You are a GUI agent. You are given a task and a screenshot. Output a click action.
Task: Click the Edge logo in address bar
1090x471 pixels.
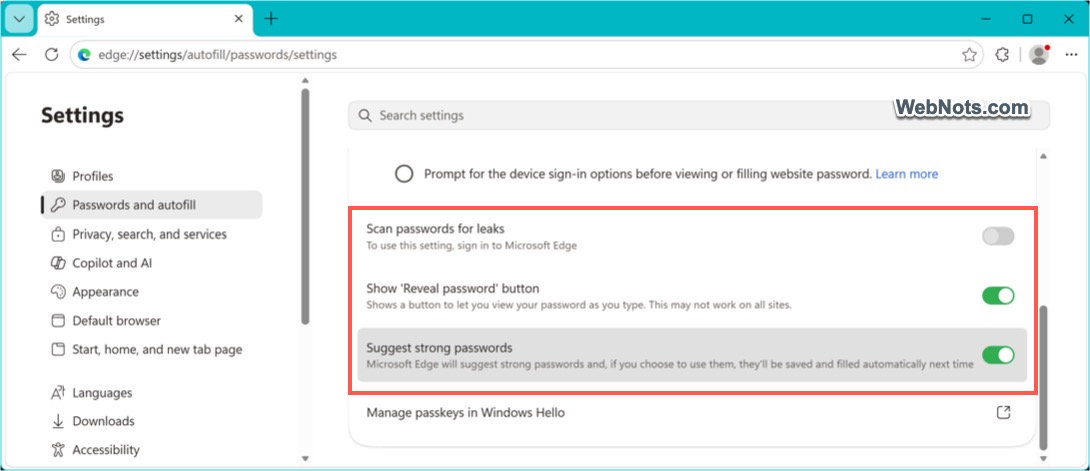85,55
